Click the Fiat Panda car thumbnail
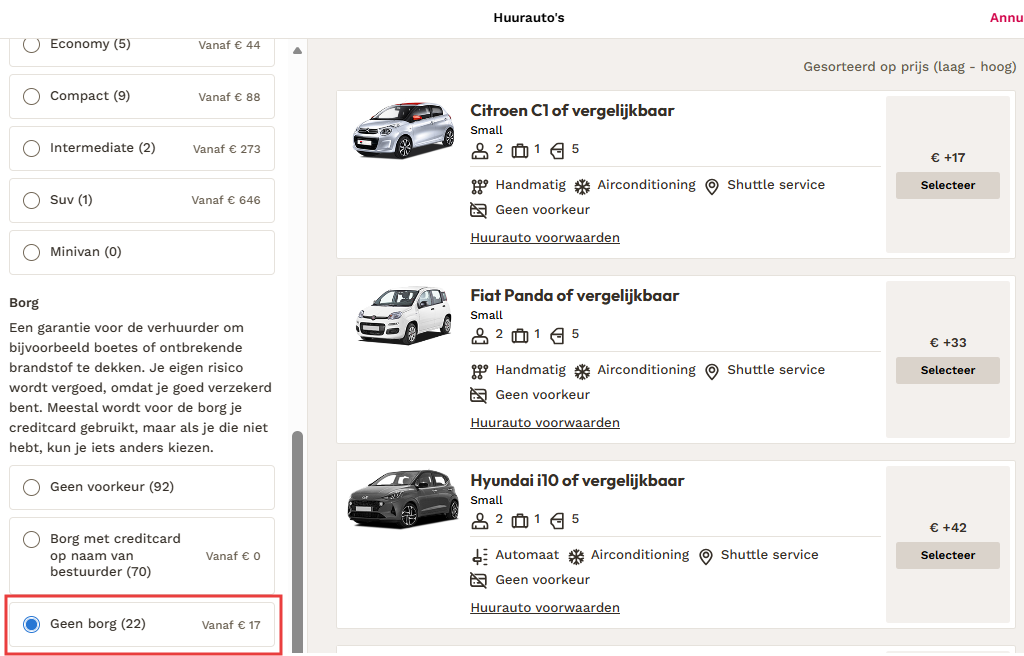This screenshot has width=1024, height=656. (x=403, y=314)
